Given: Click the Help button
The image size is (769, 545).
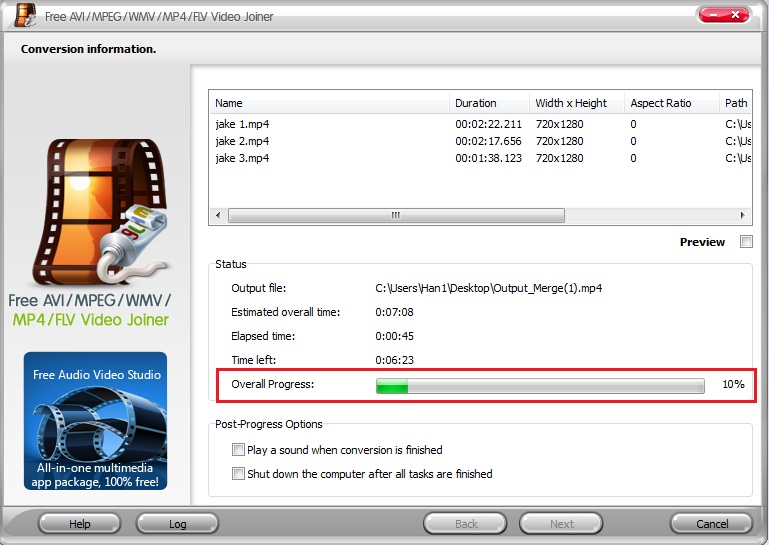Looking at the screenshot, I should [79, 524].
